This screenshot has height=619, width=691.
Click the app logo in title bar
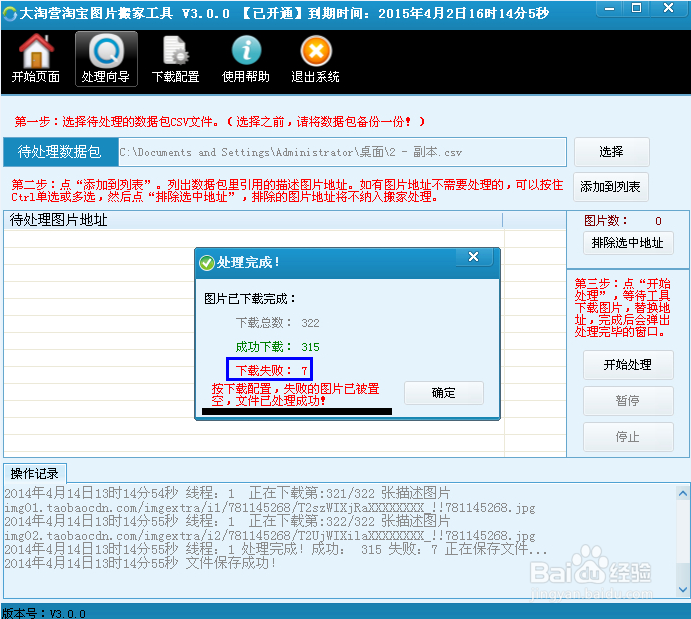[10, 14]
